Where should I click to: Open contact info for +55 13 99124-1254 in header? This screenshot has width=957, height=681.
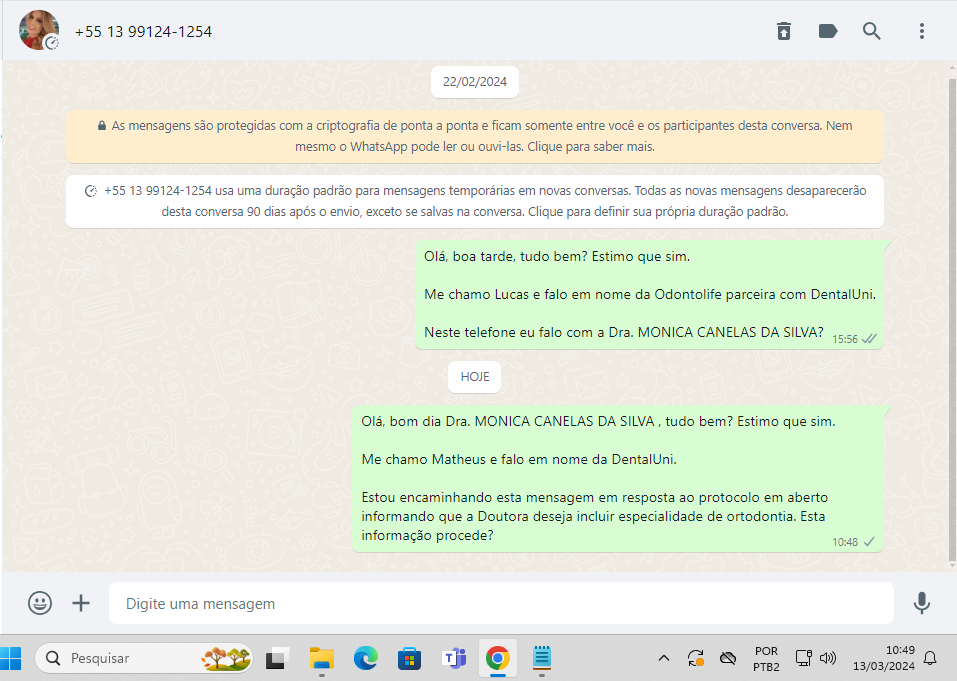coord(143,32)
